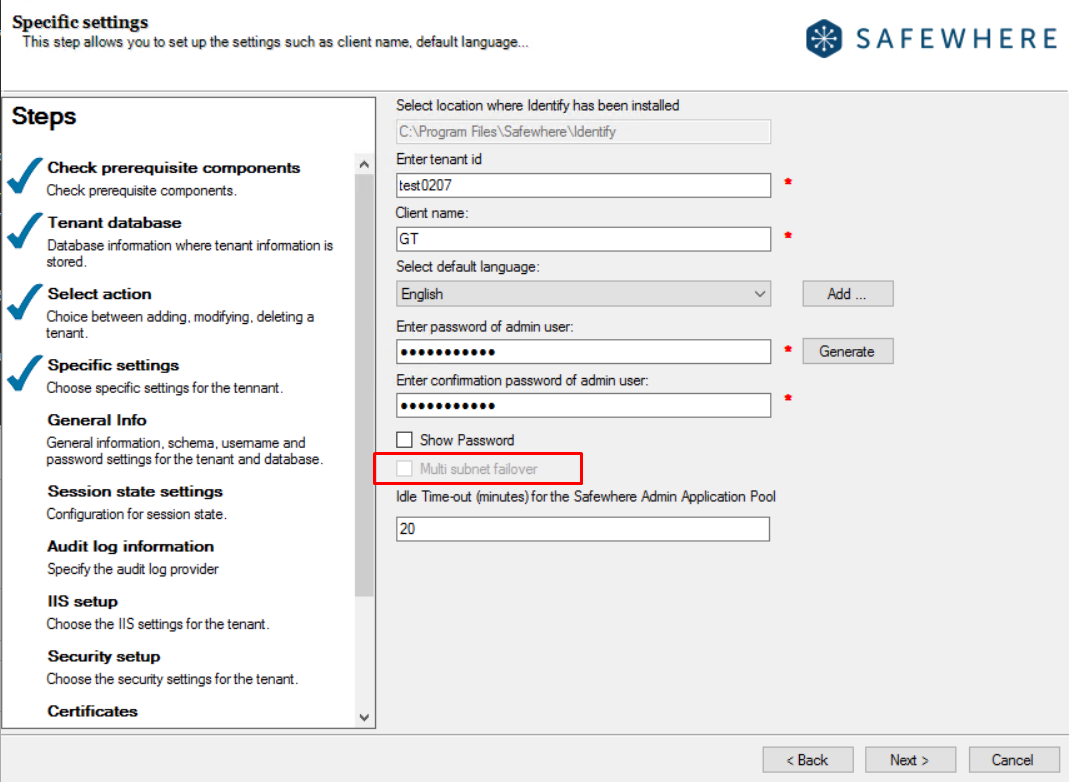Click checkmark beside Check prerequisite components
This screenshot has height=782, width=1069.
pos(25,176)
